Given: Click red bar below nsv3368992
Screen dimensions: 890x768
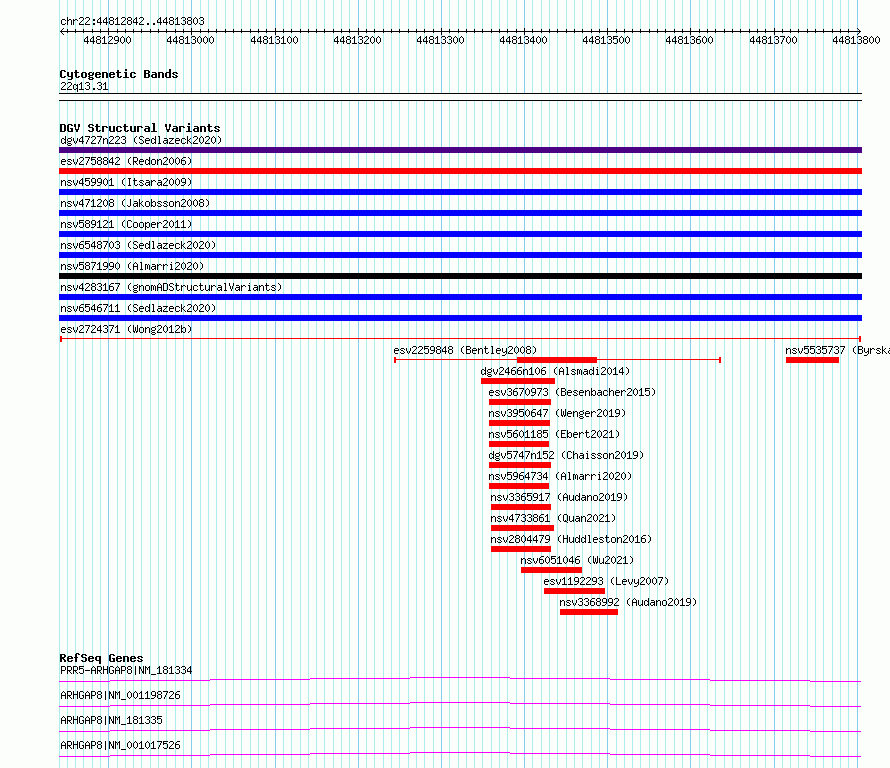Looking at the screenshot, I should (x=589, y=612).
